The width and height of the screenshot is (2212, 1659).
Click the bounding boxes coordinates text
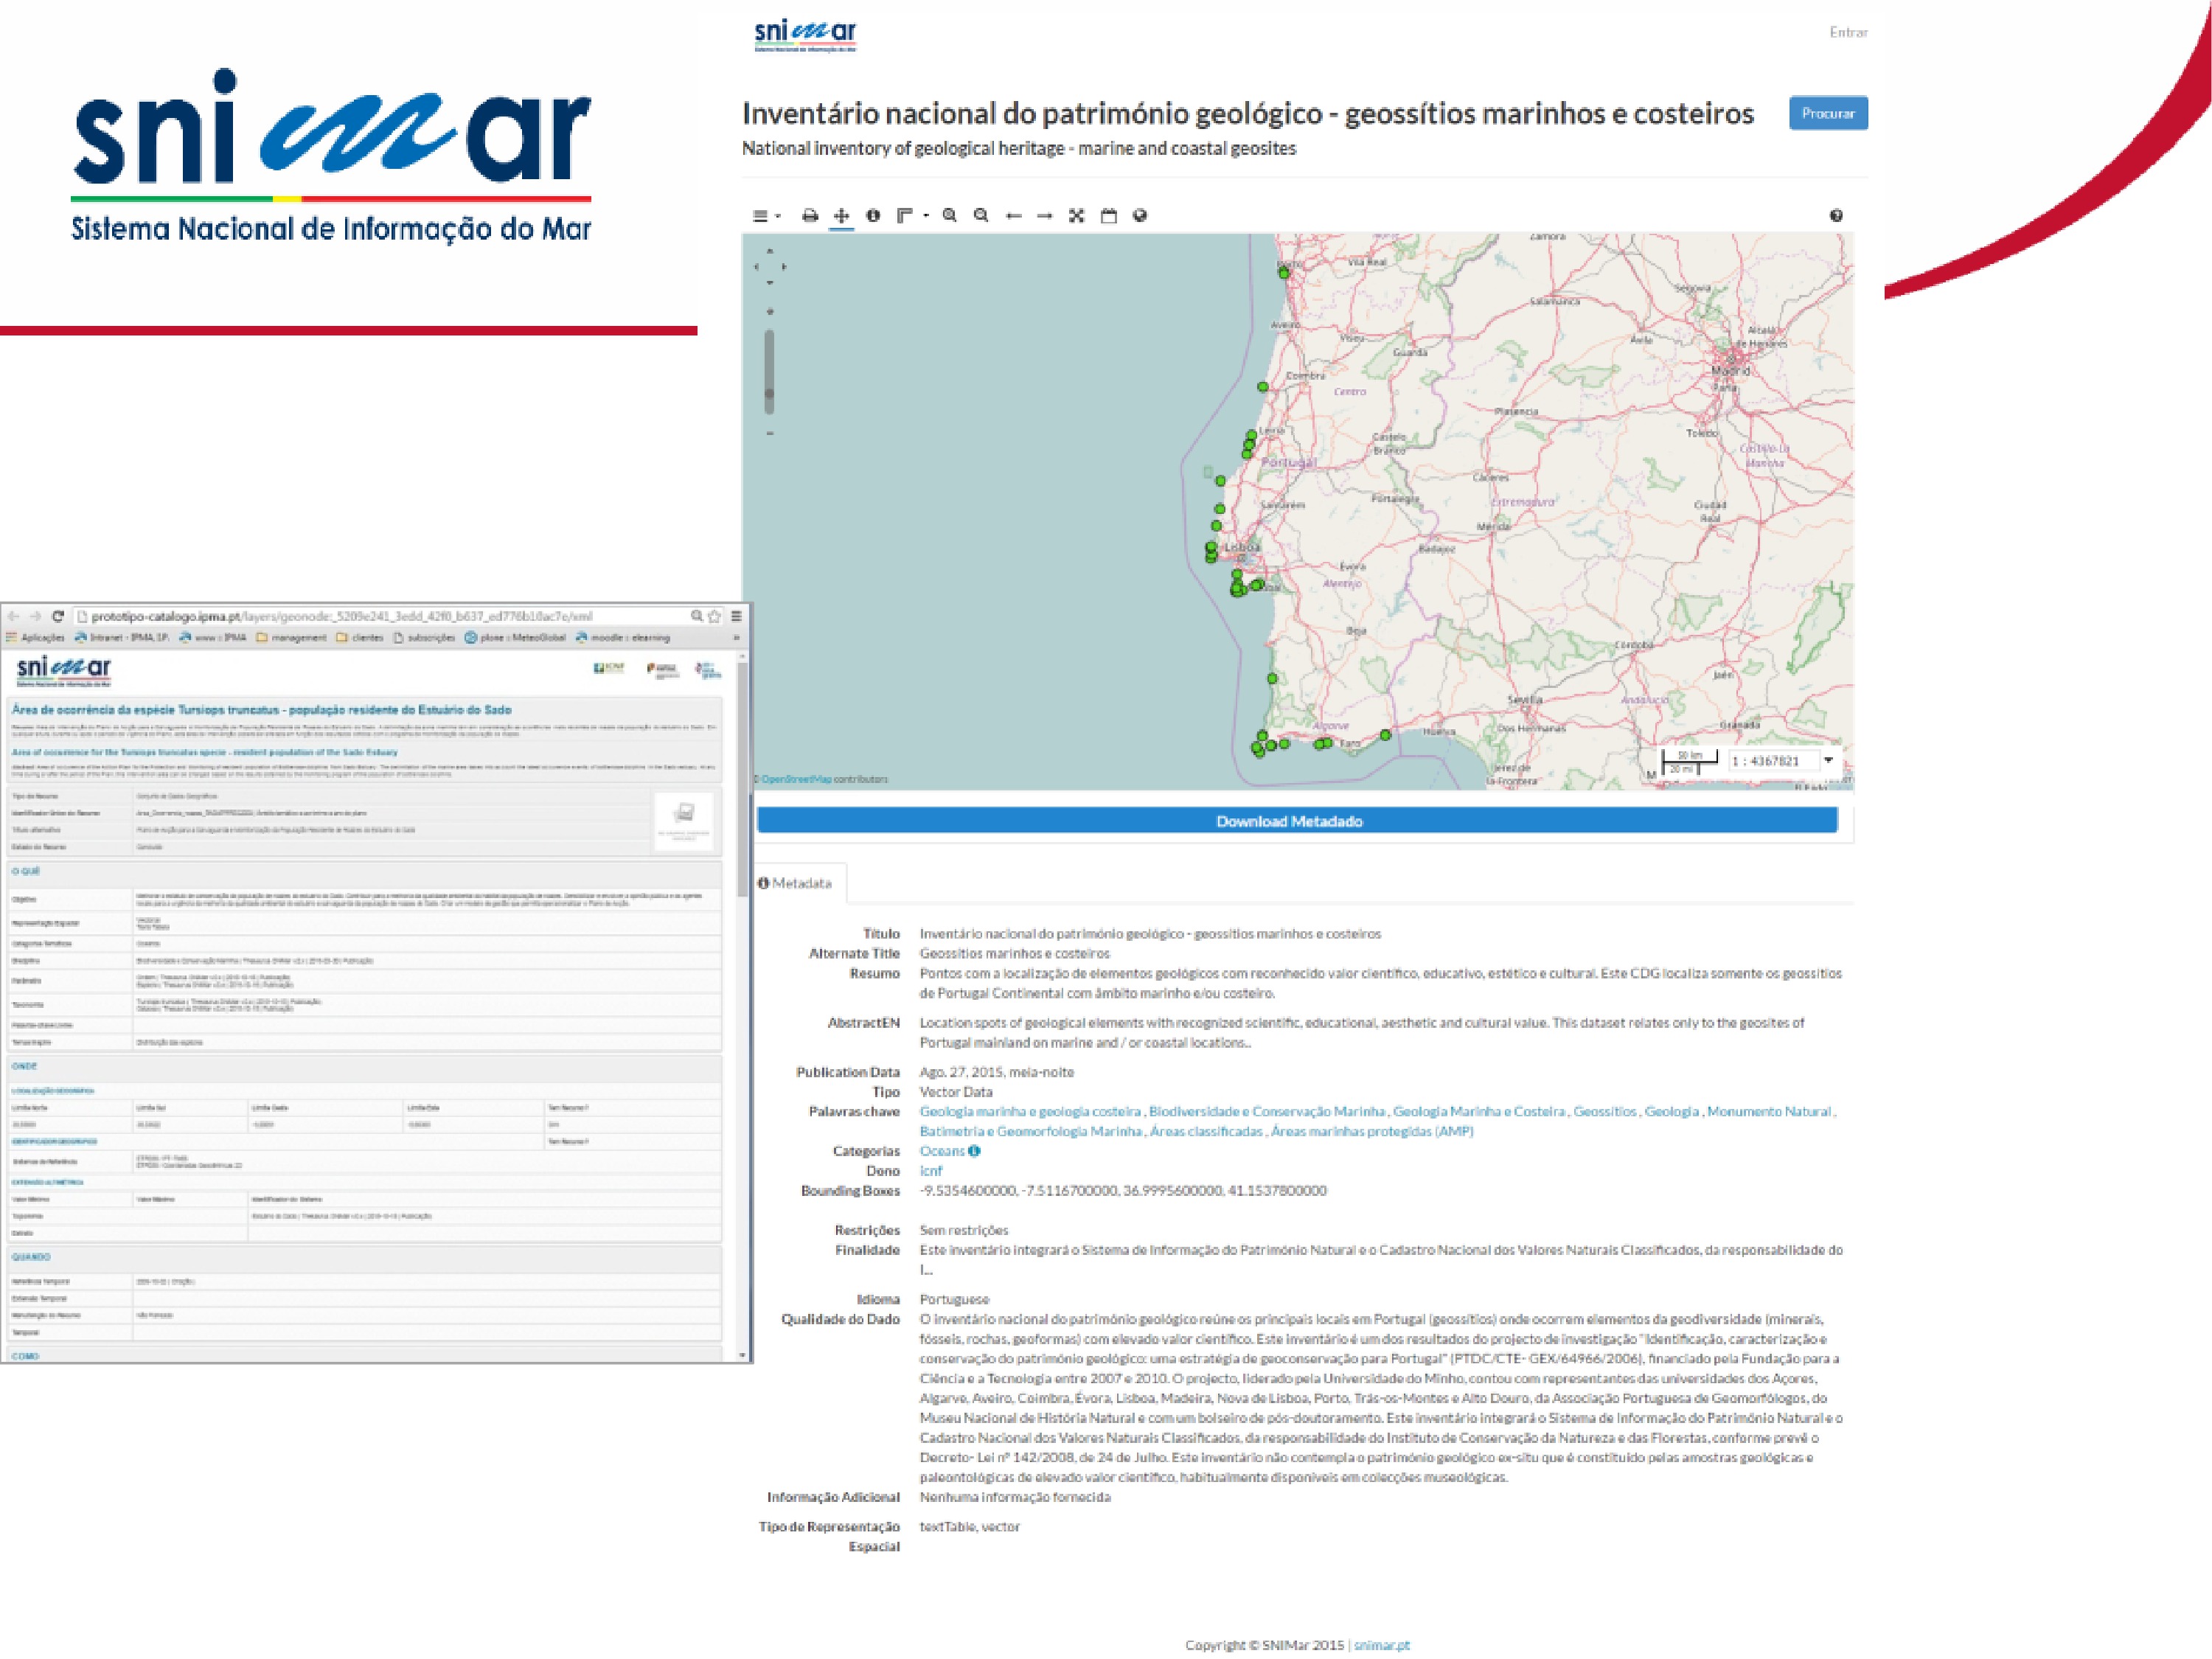pos(1123,1190)
